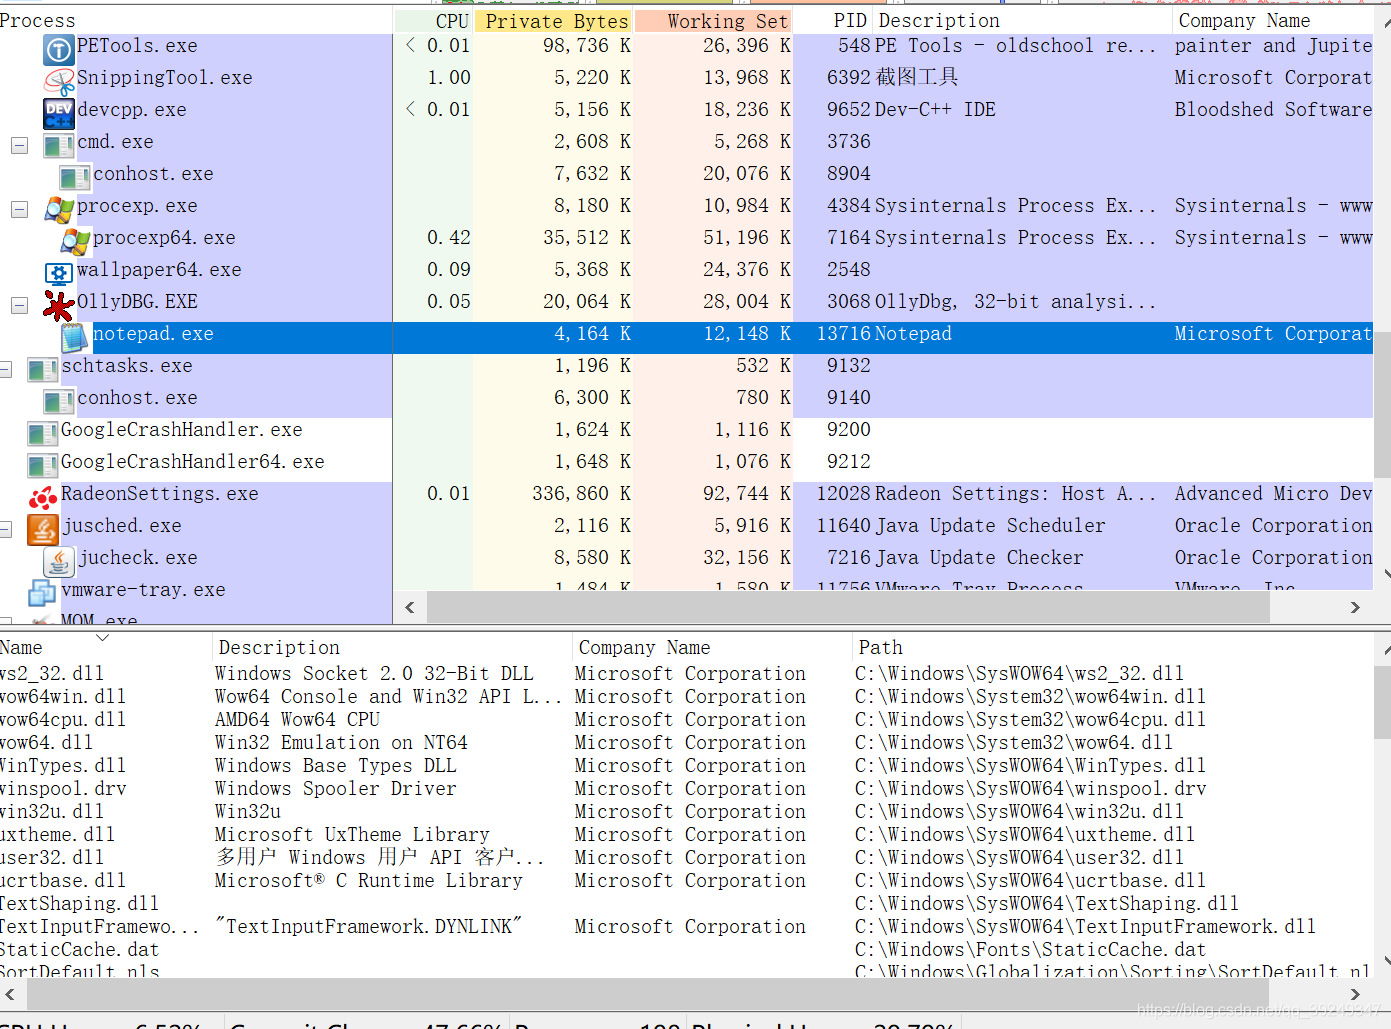The height and width of the screenshot is (1029, 1391).
Task: Click the devcpp.exe Dev-C++ icon
Action: [59, 112]
